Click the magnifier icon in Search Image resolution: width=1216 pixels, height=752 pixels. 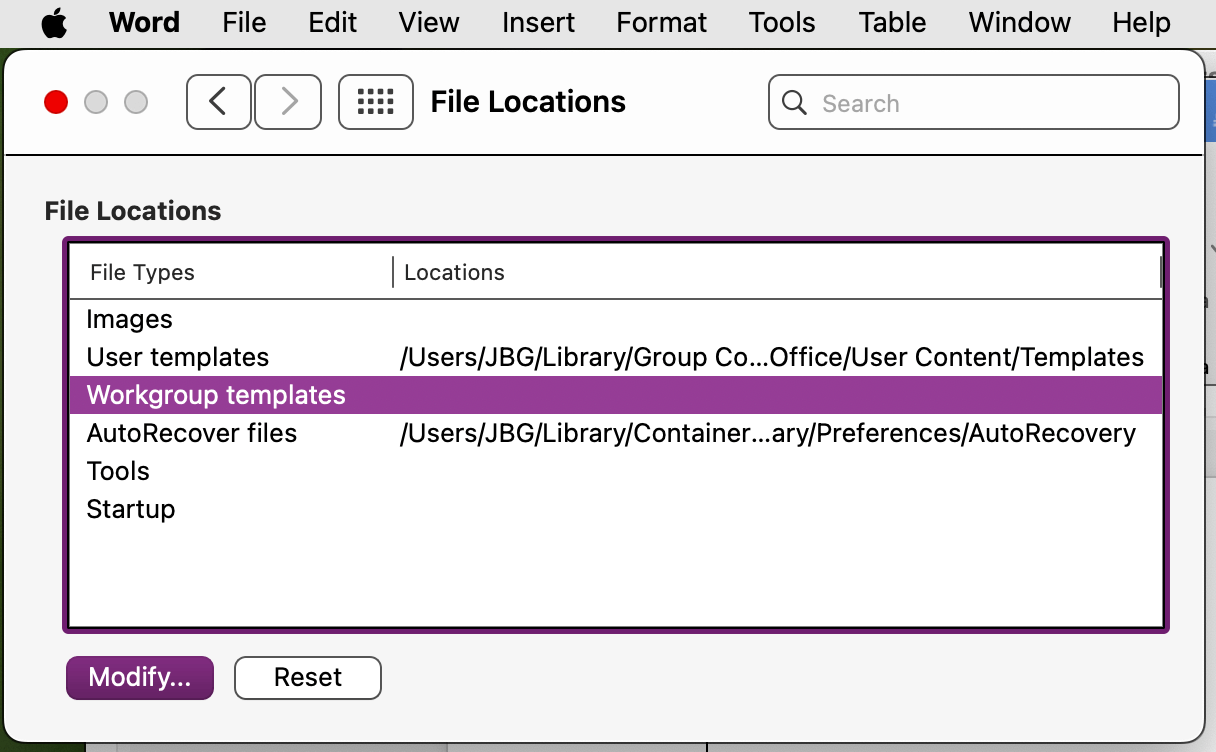pyautogui.click(x=795, y=103)
